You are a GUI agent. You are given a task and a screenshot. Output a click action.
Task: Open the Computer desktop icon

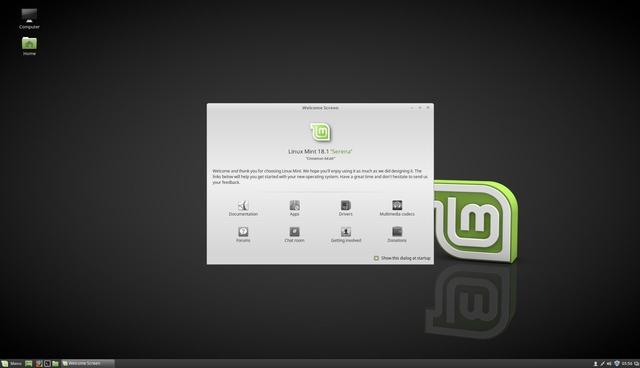click(x=29, y=18)
